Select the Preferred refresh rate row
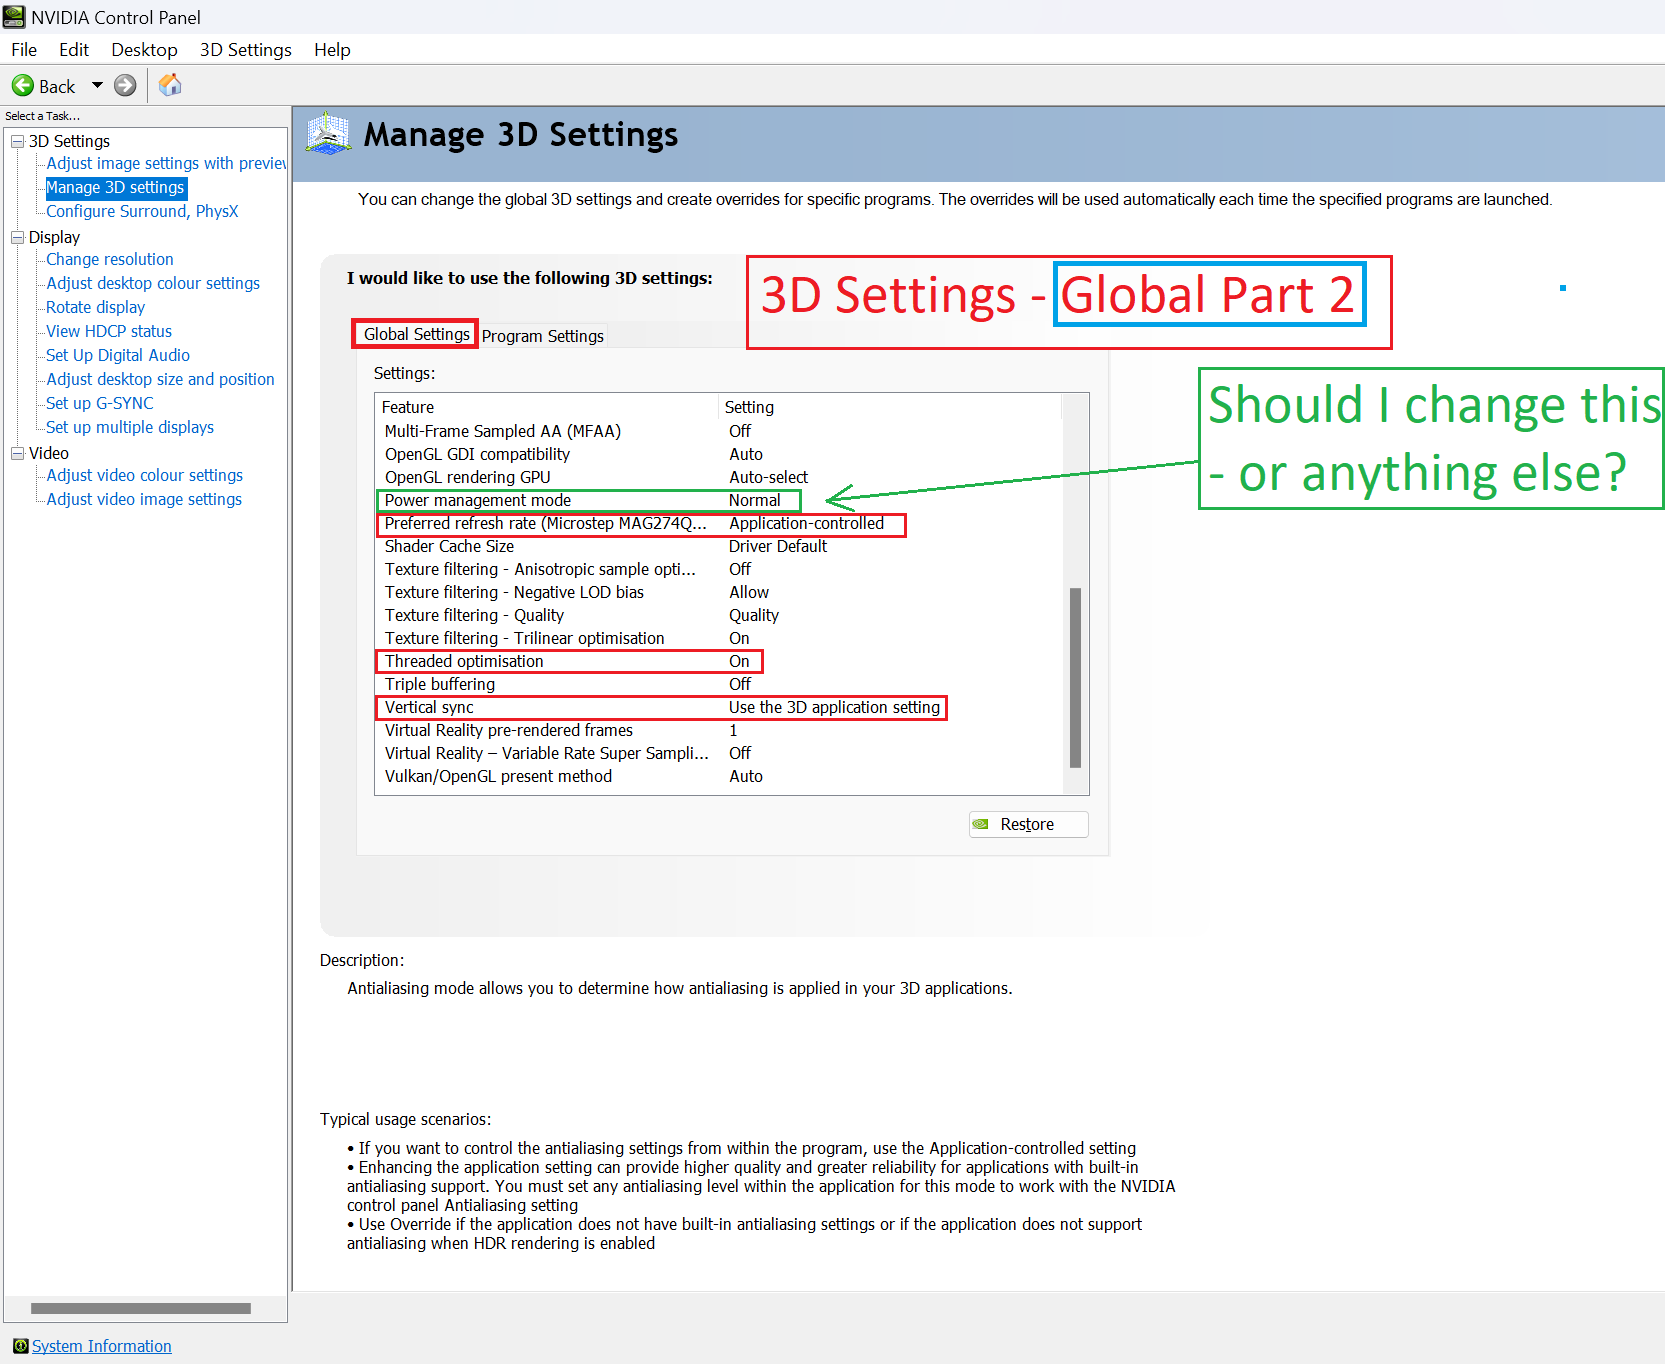The height and width of the screenshot is (1364, 1665). 717,523
